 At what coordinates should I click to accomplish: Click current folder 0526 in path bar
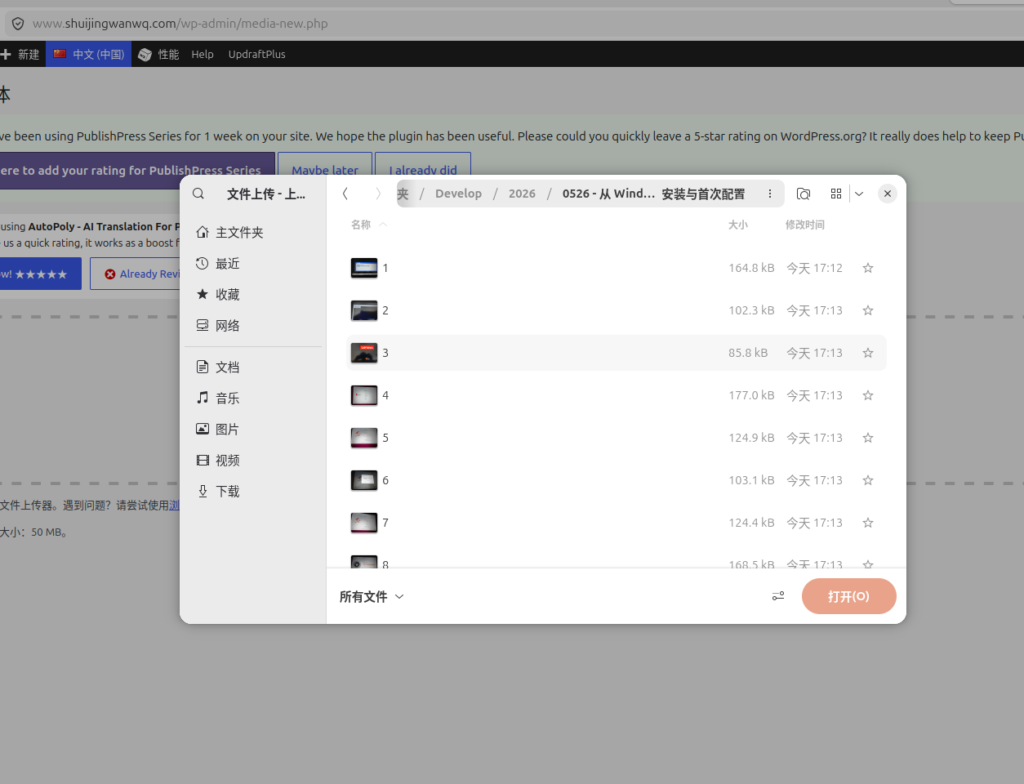point(653,193)
